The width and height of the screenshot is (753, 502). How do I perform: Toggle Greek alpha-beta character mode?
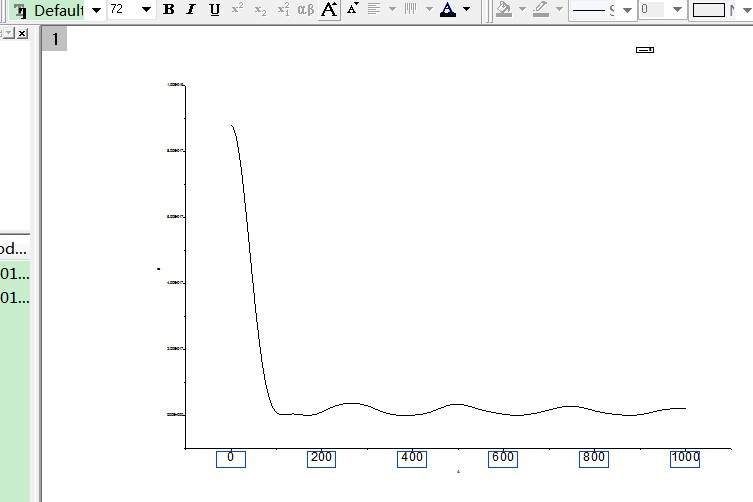click(x=305, y=9)
